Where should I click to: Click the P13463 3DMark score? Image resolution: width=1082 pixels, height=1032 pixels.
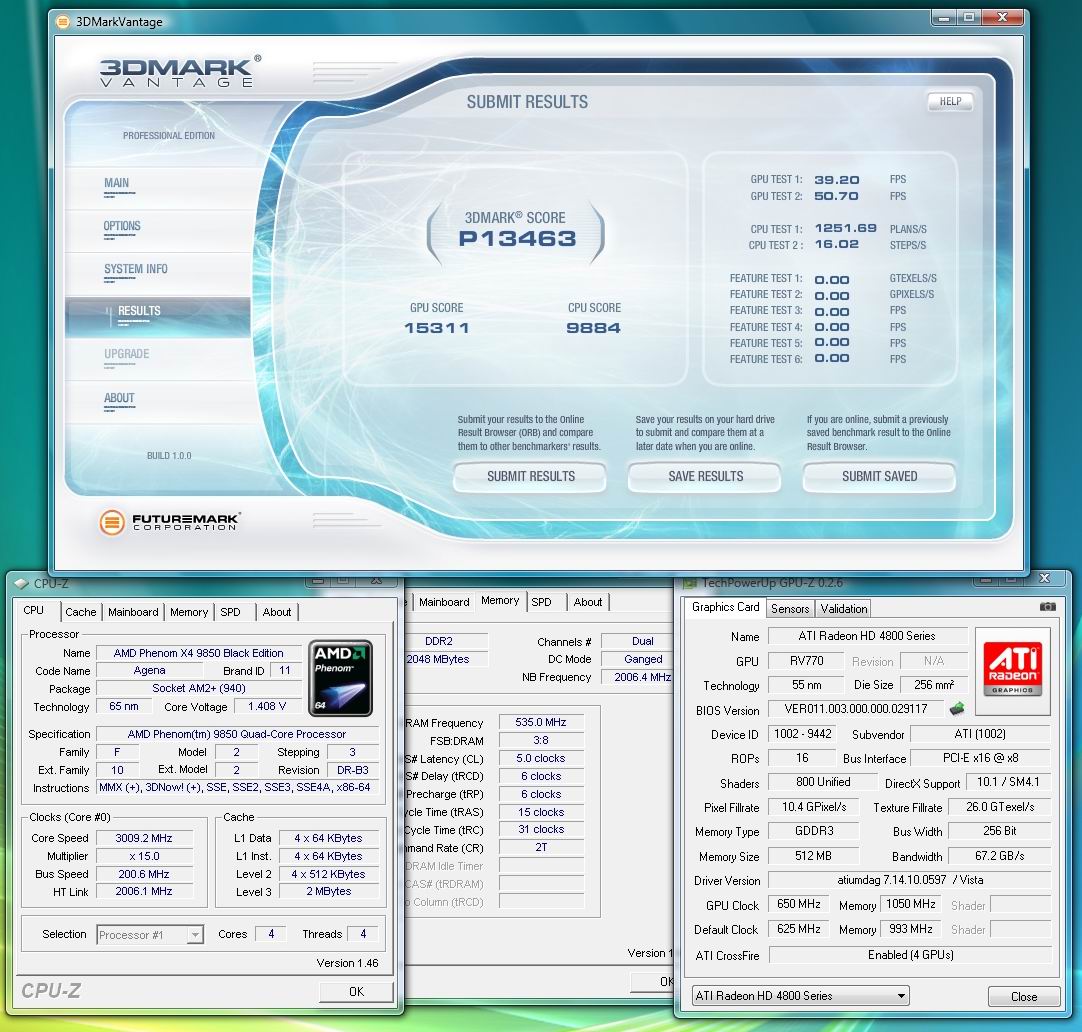[x=517, y=239]
